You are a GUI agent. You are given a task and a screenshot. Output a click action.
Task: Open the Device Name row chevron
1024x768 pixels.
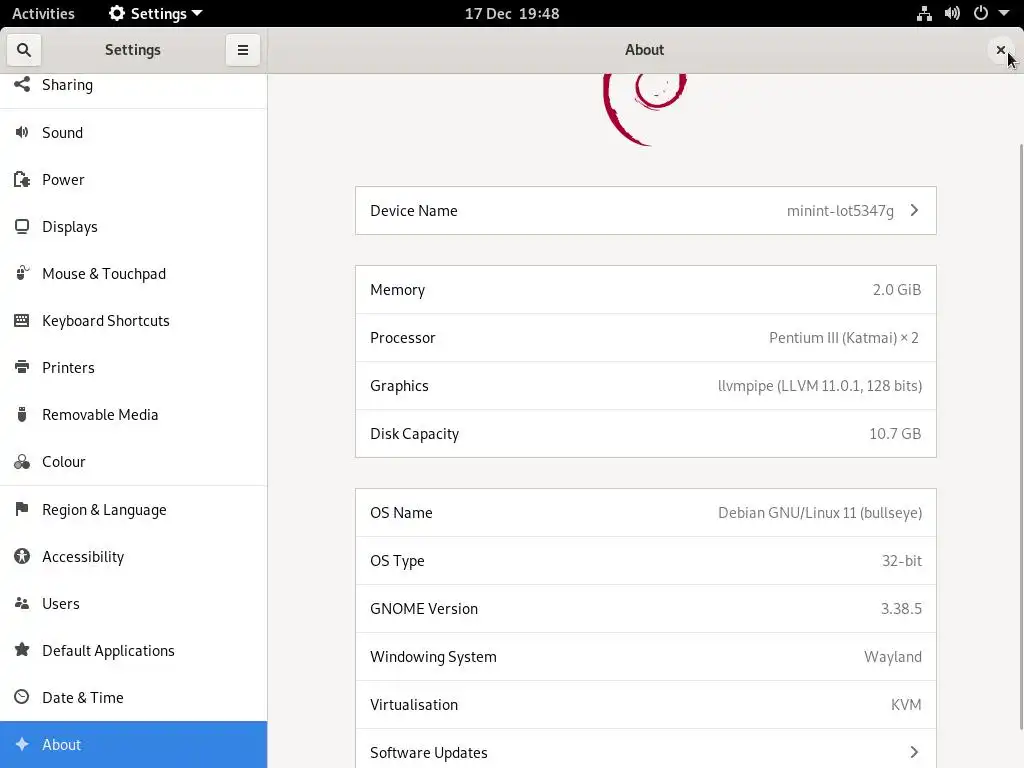click(914, 210)
